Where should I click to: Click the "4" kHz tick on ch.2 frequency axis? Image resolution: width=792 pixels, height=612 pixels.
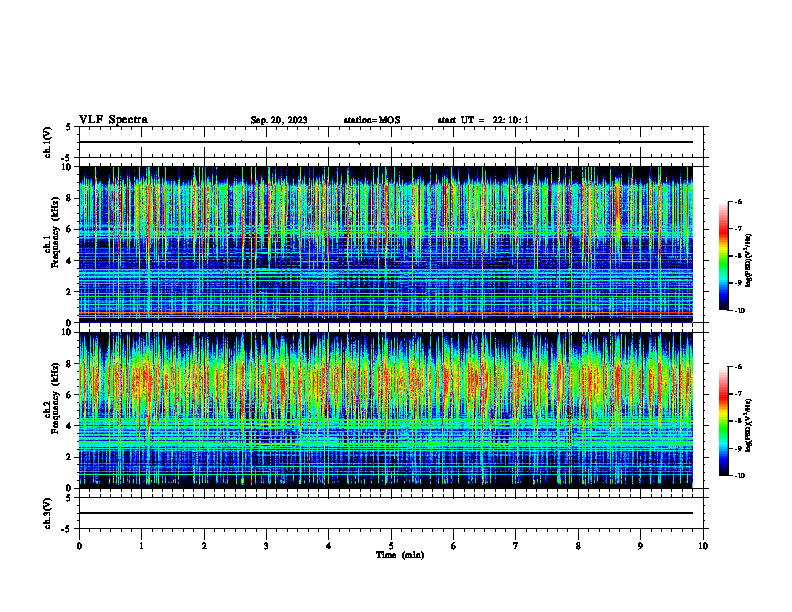pos(69,426)
